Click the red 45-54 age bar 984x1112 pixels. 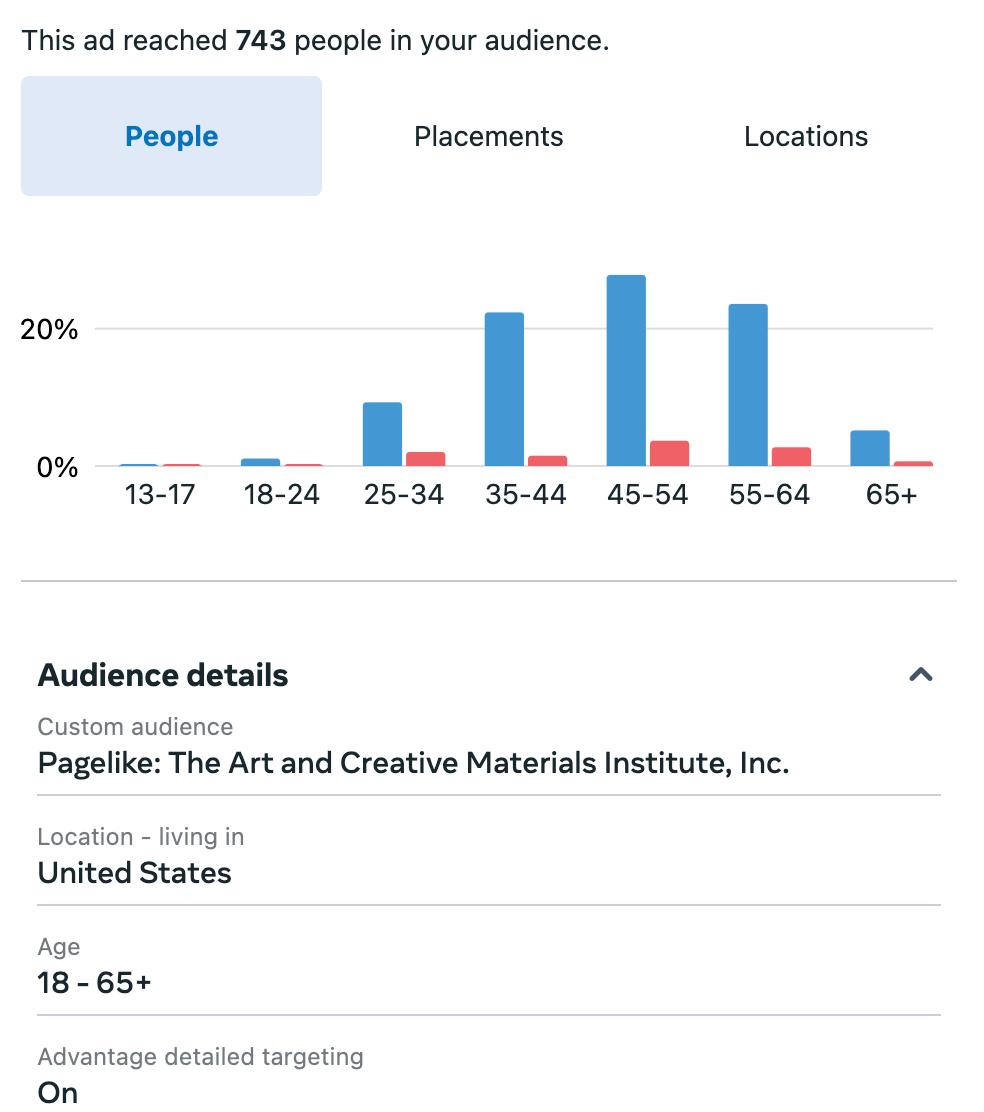669,454
